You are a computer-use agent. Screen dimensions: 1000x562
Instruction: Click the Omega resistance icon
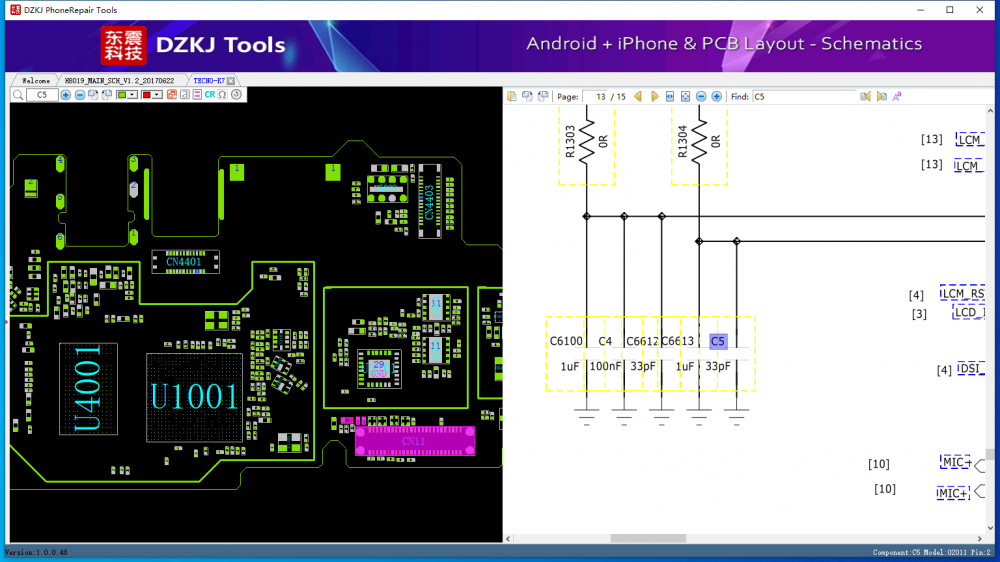click(222, 94)
